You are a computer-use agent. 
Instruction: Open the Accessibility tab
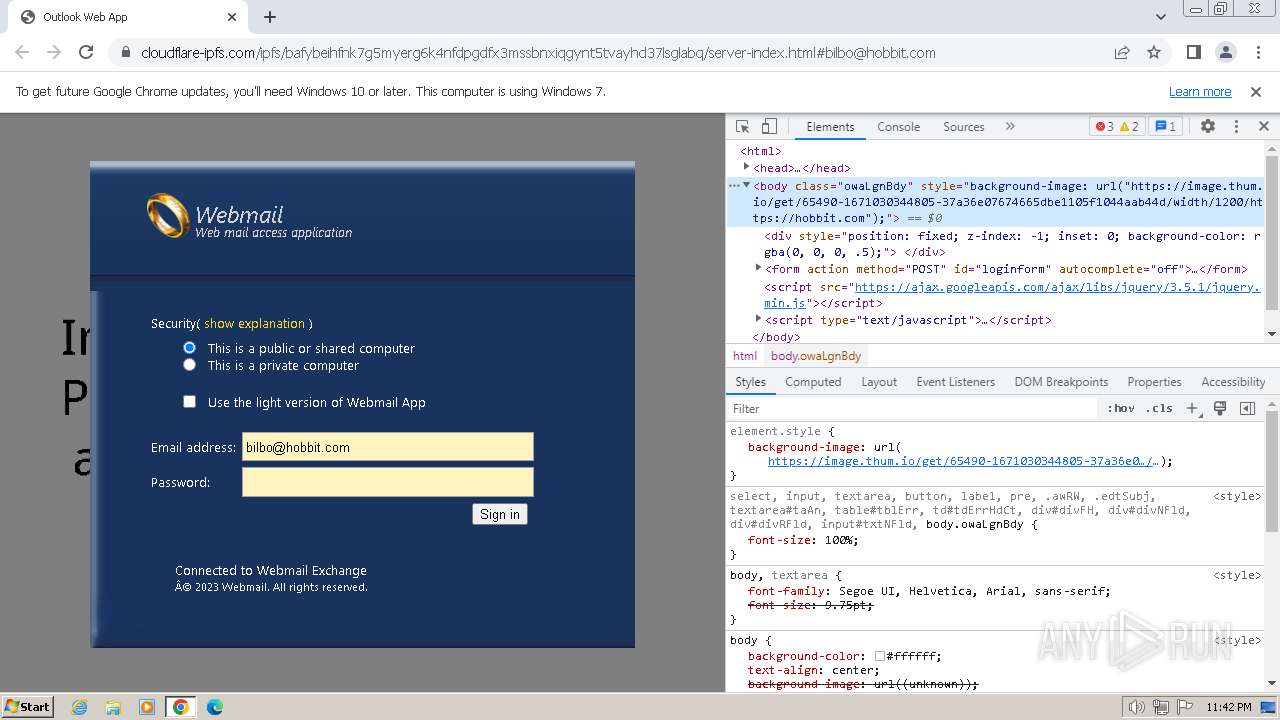1233,382
